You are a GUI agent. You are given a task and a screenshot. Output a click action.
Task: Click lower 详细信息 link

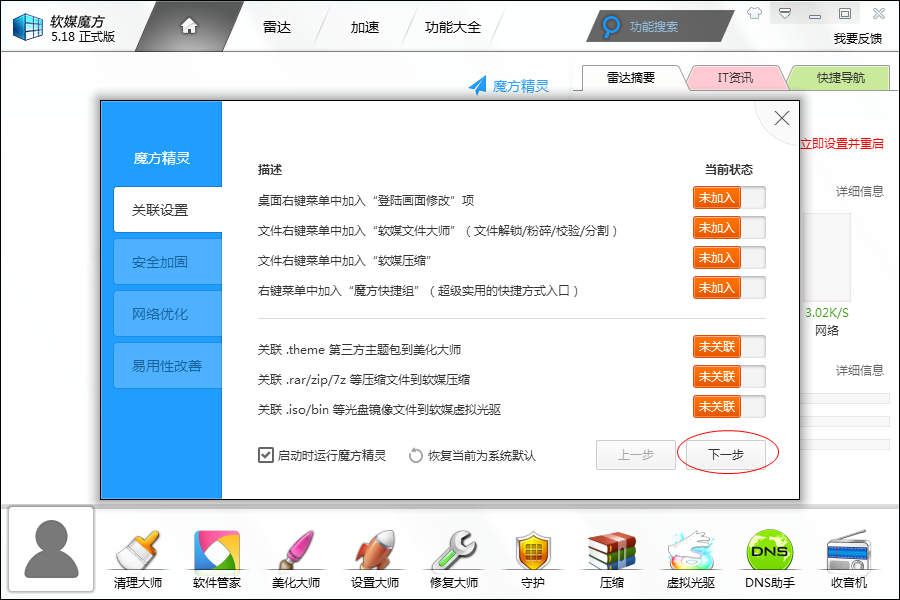[859, 370]
